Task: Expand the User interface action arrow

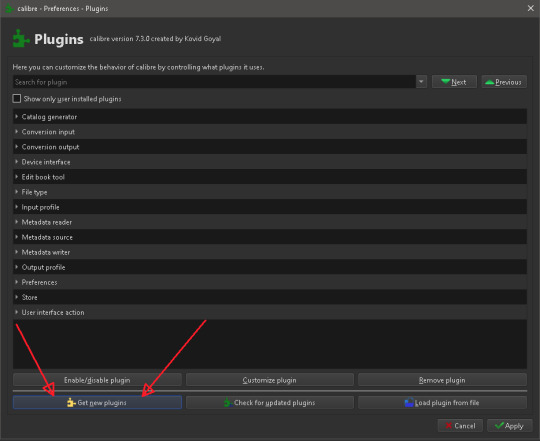Action: click(x=17, y=312)
